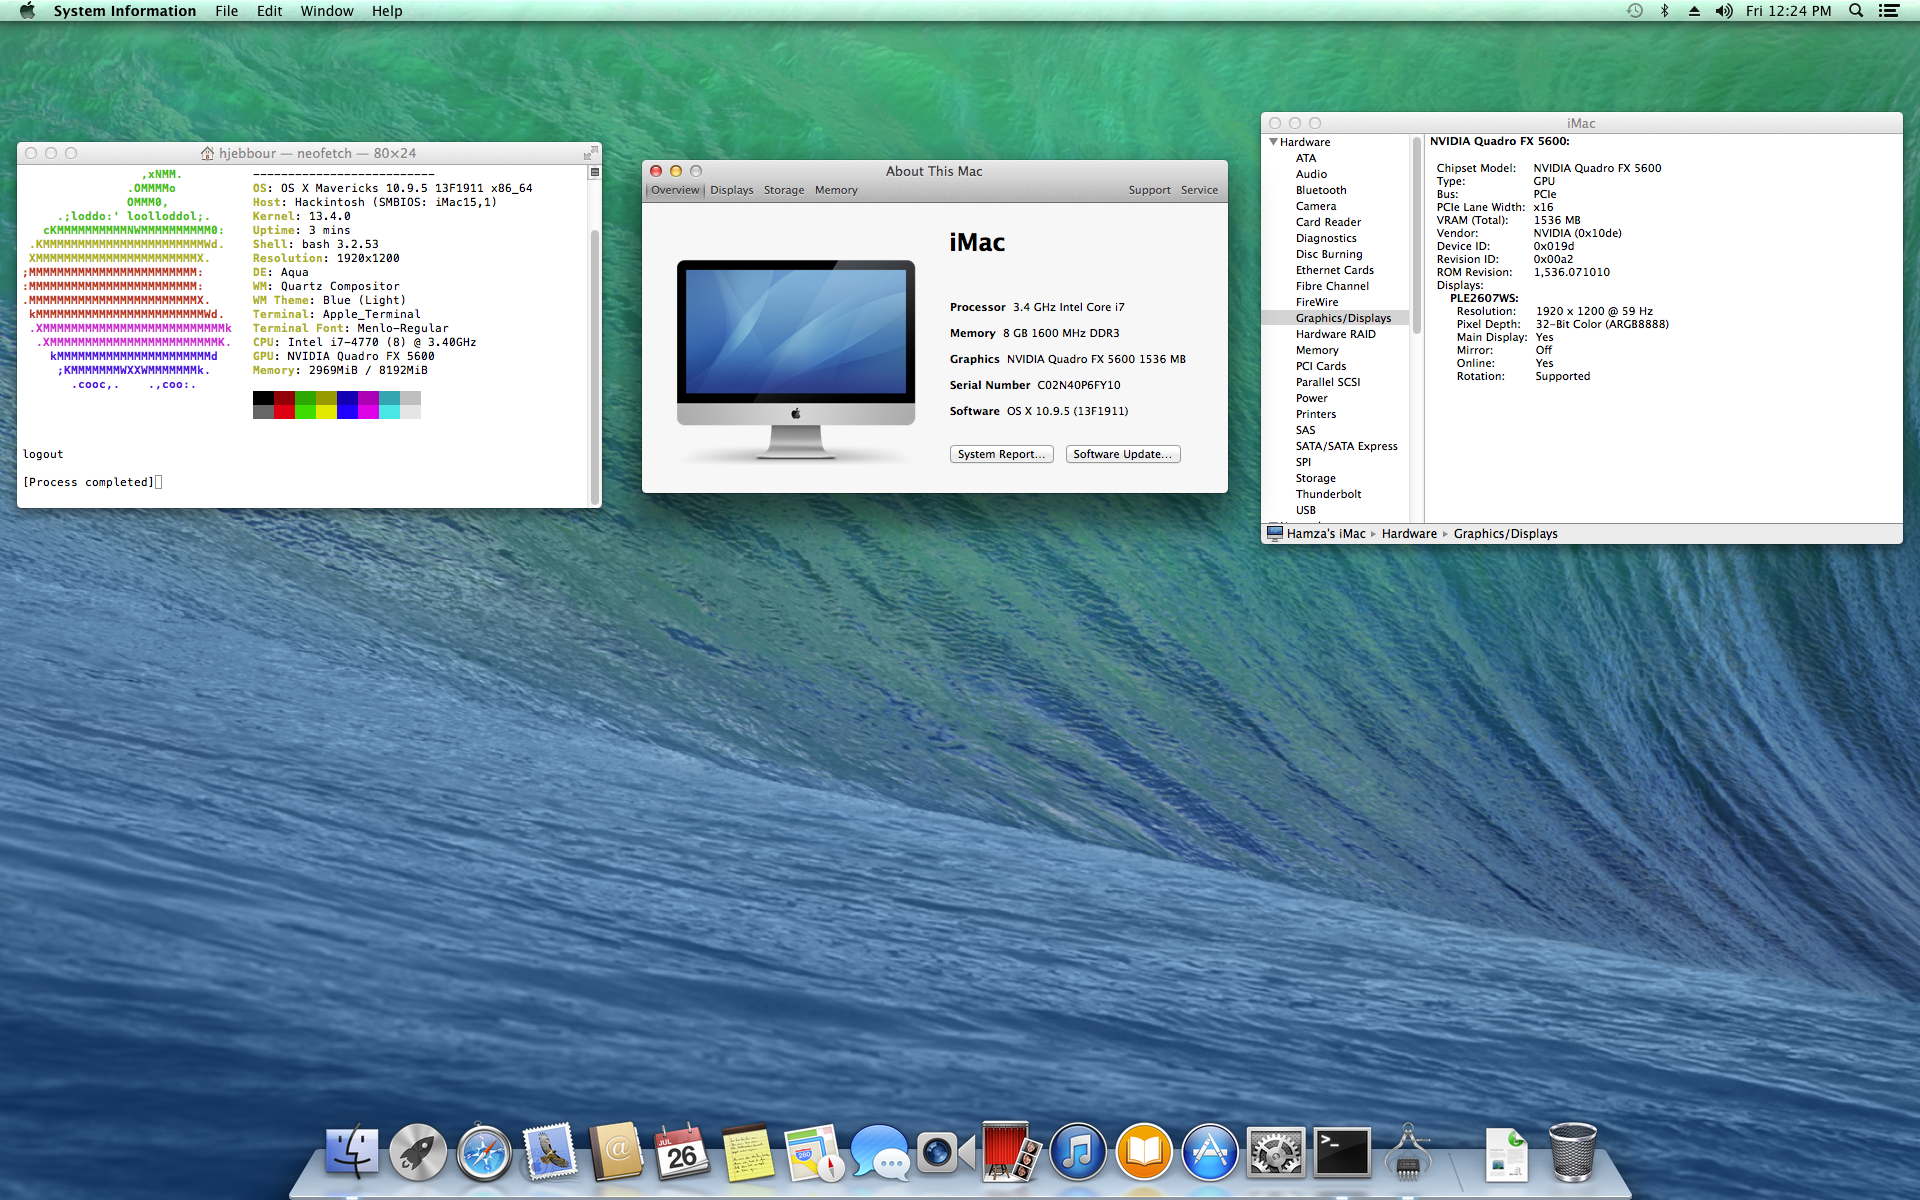Screen dimensions: 1920x1200
Task: Click the Software Update button
Action: point(1123,454)
